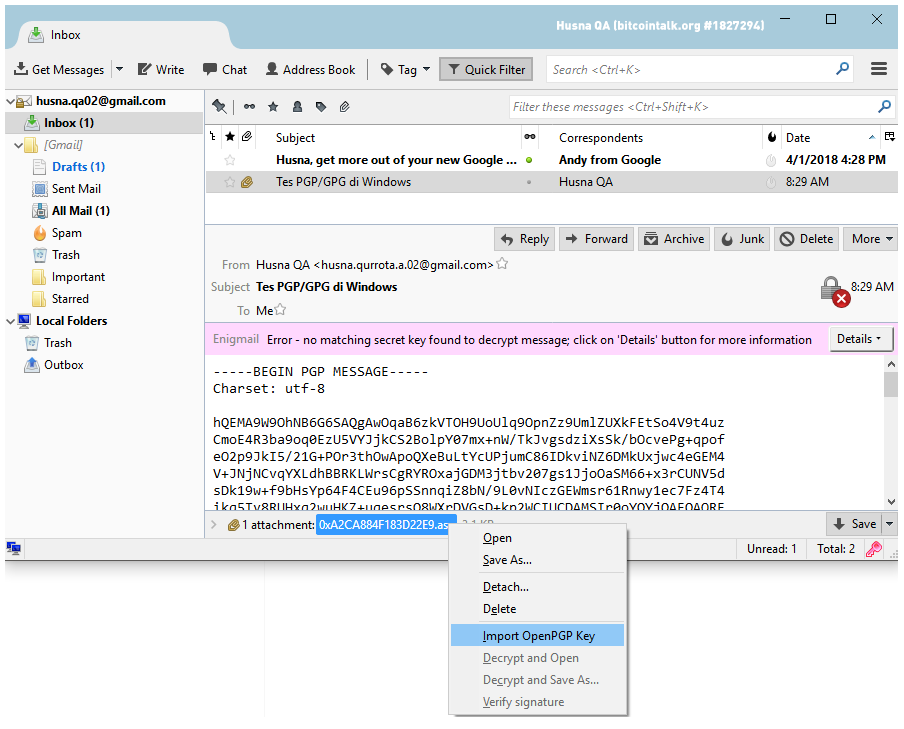Toggle the Quick Filter bar

(486, 69)
